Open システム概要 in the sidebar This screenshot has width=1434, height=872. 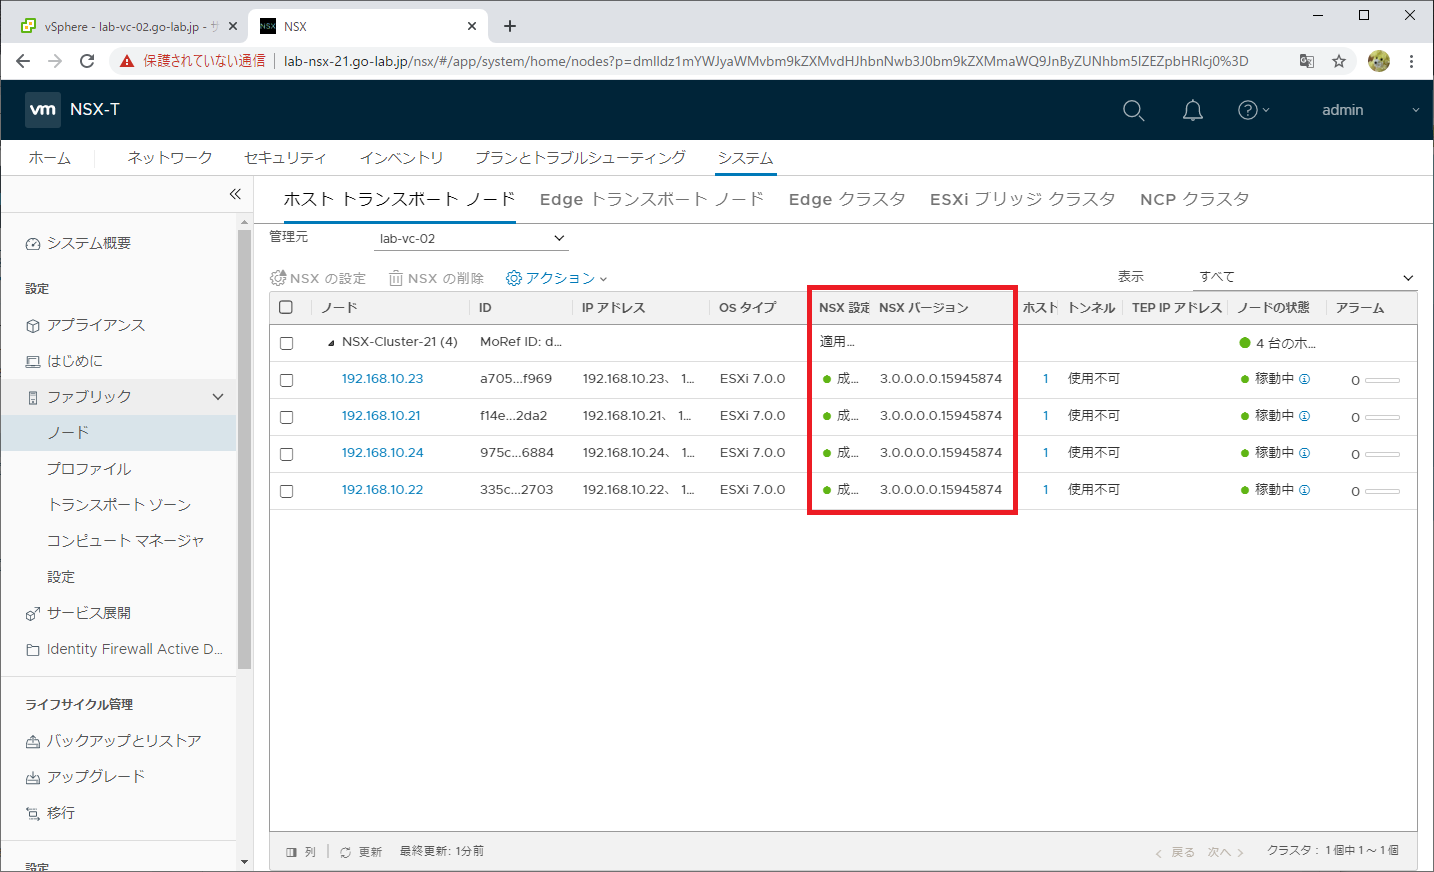click(89, 243)
